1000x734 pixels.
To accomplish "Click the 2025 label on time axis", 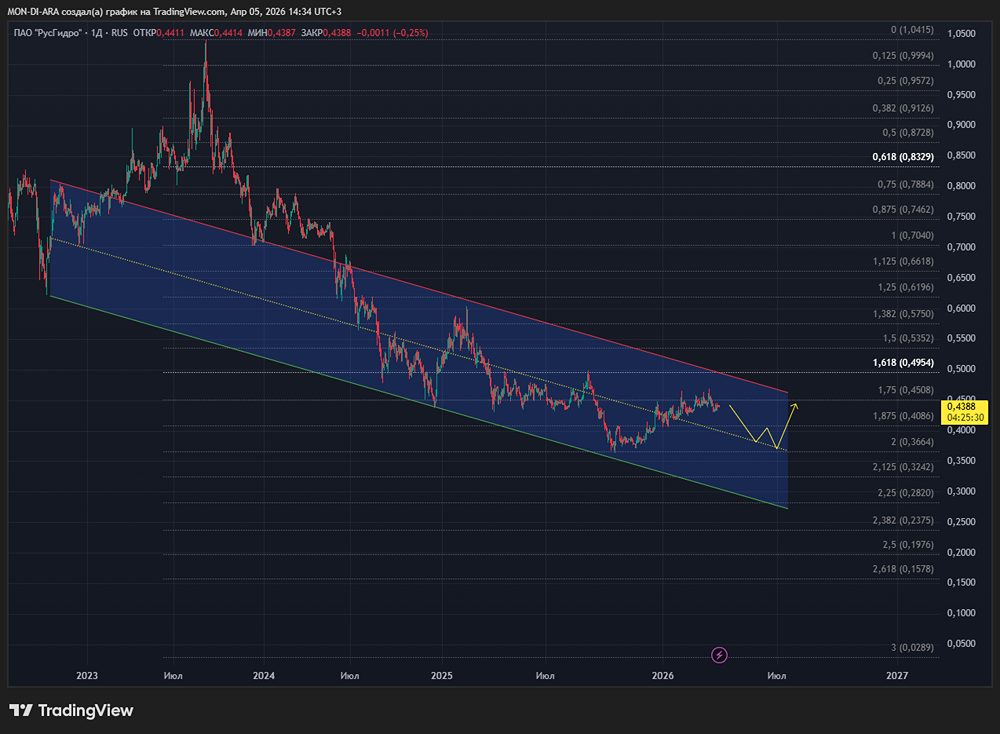I will [x=441, y=675].
